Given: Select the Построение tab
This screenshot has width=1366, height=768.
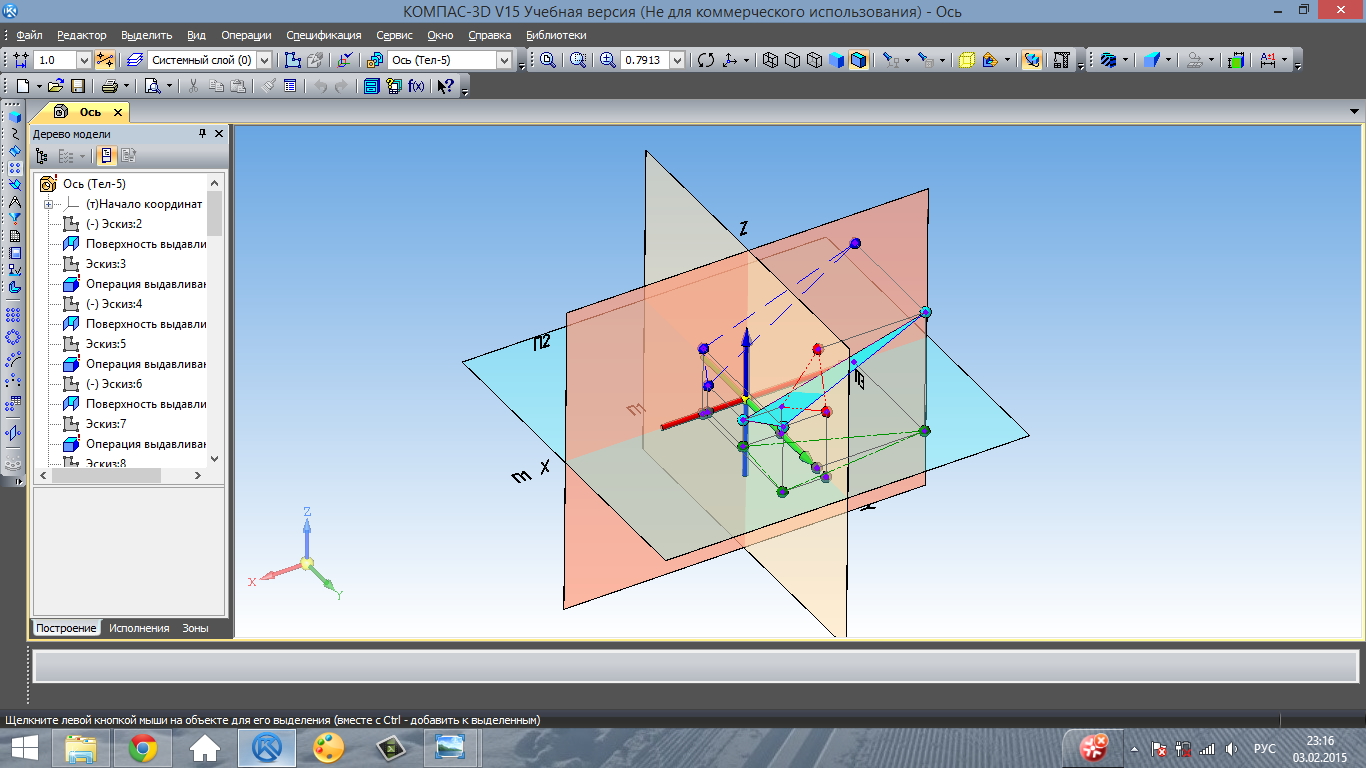Looking at the screenshot, I should (x=66, y=628).
